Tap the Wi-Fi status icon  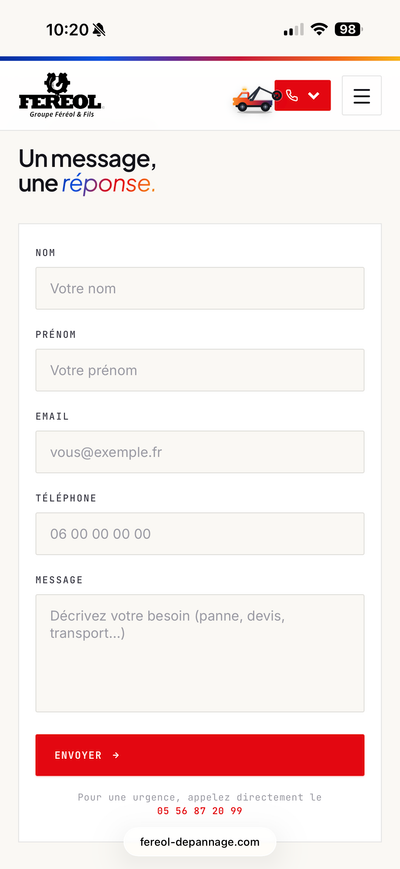pos(319,29)
